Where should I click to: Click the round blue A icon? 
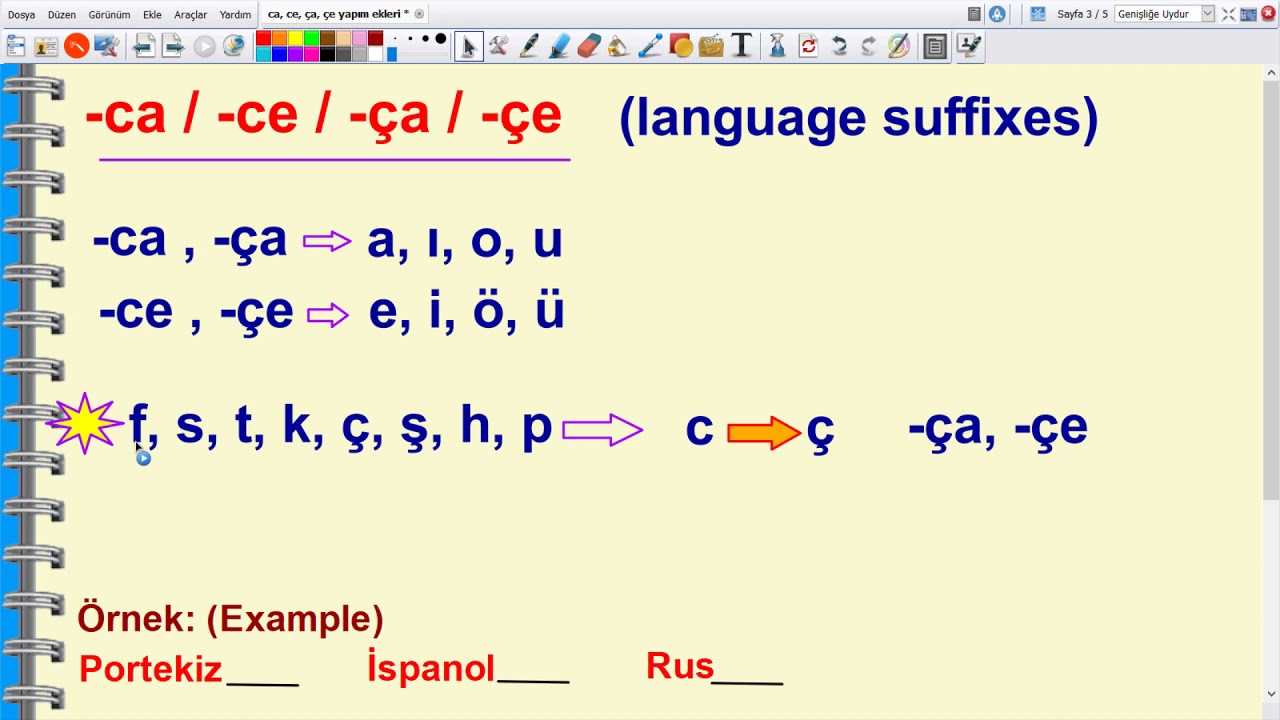(x=997, y=14)
